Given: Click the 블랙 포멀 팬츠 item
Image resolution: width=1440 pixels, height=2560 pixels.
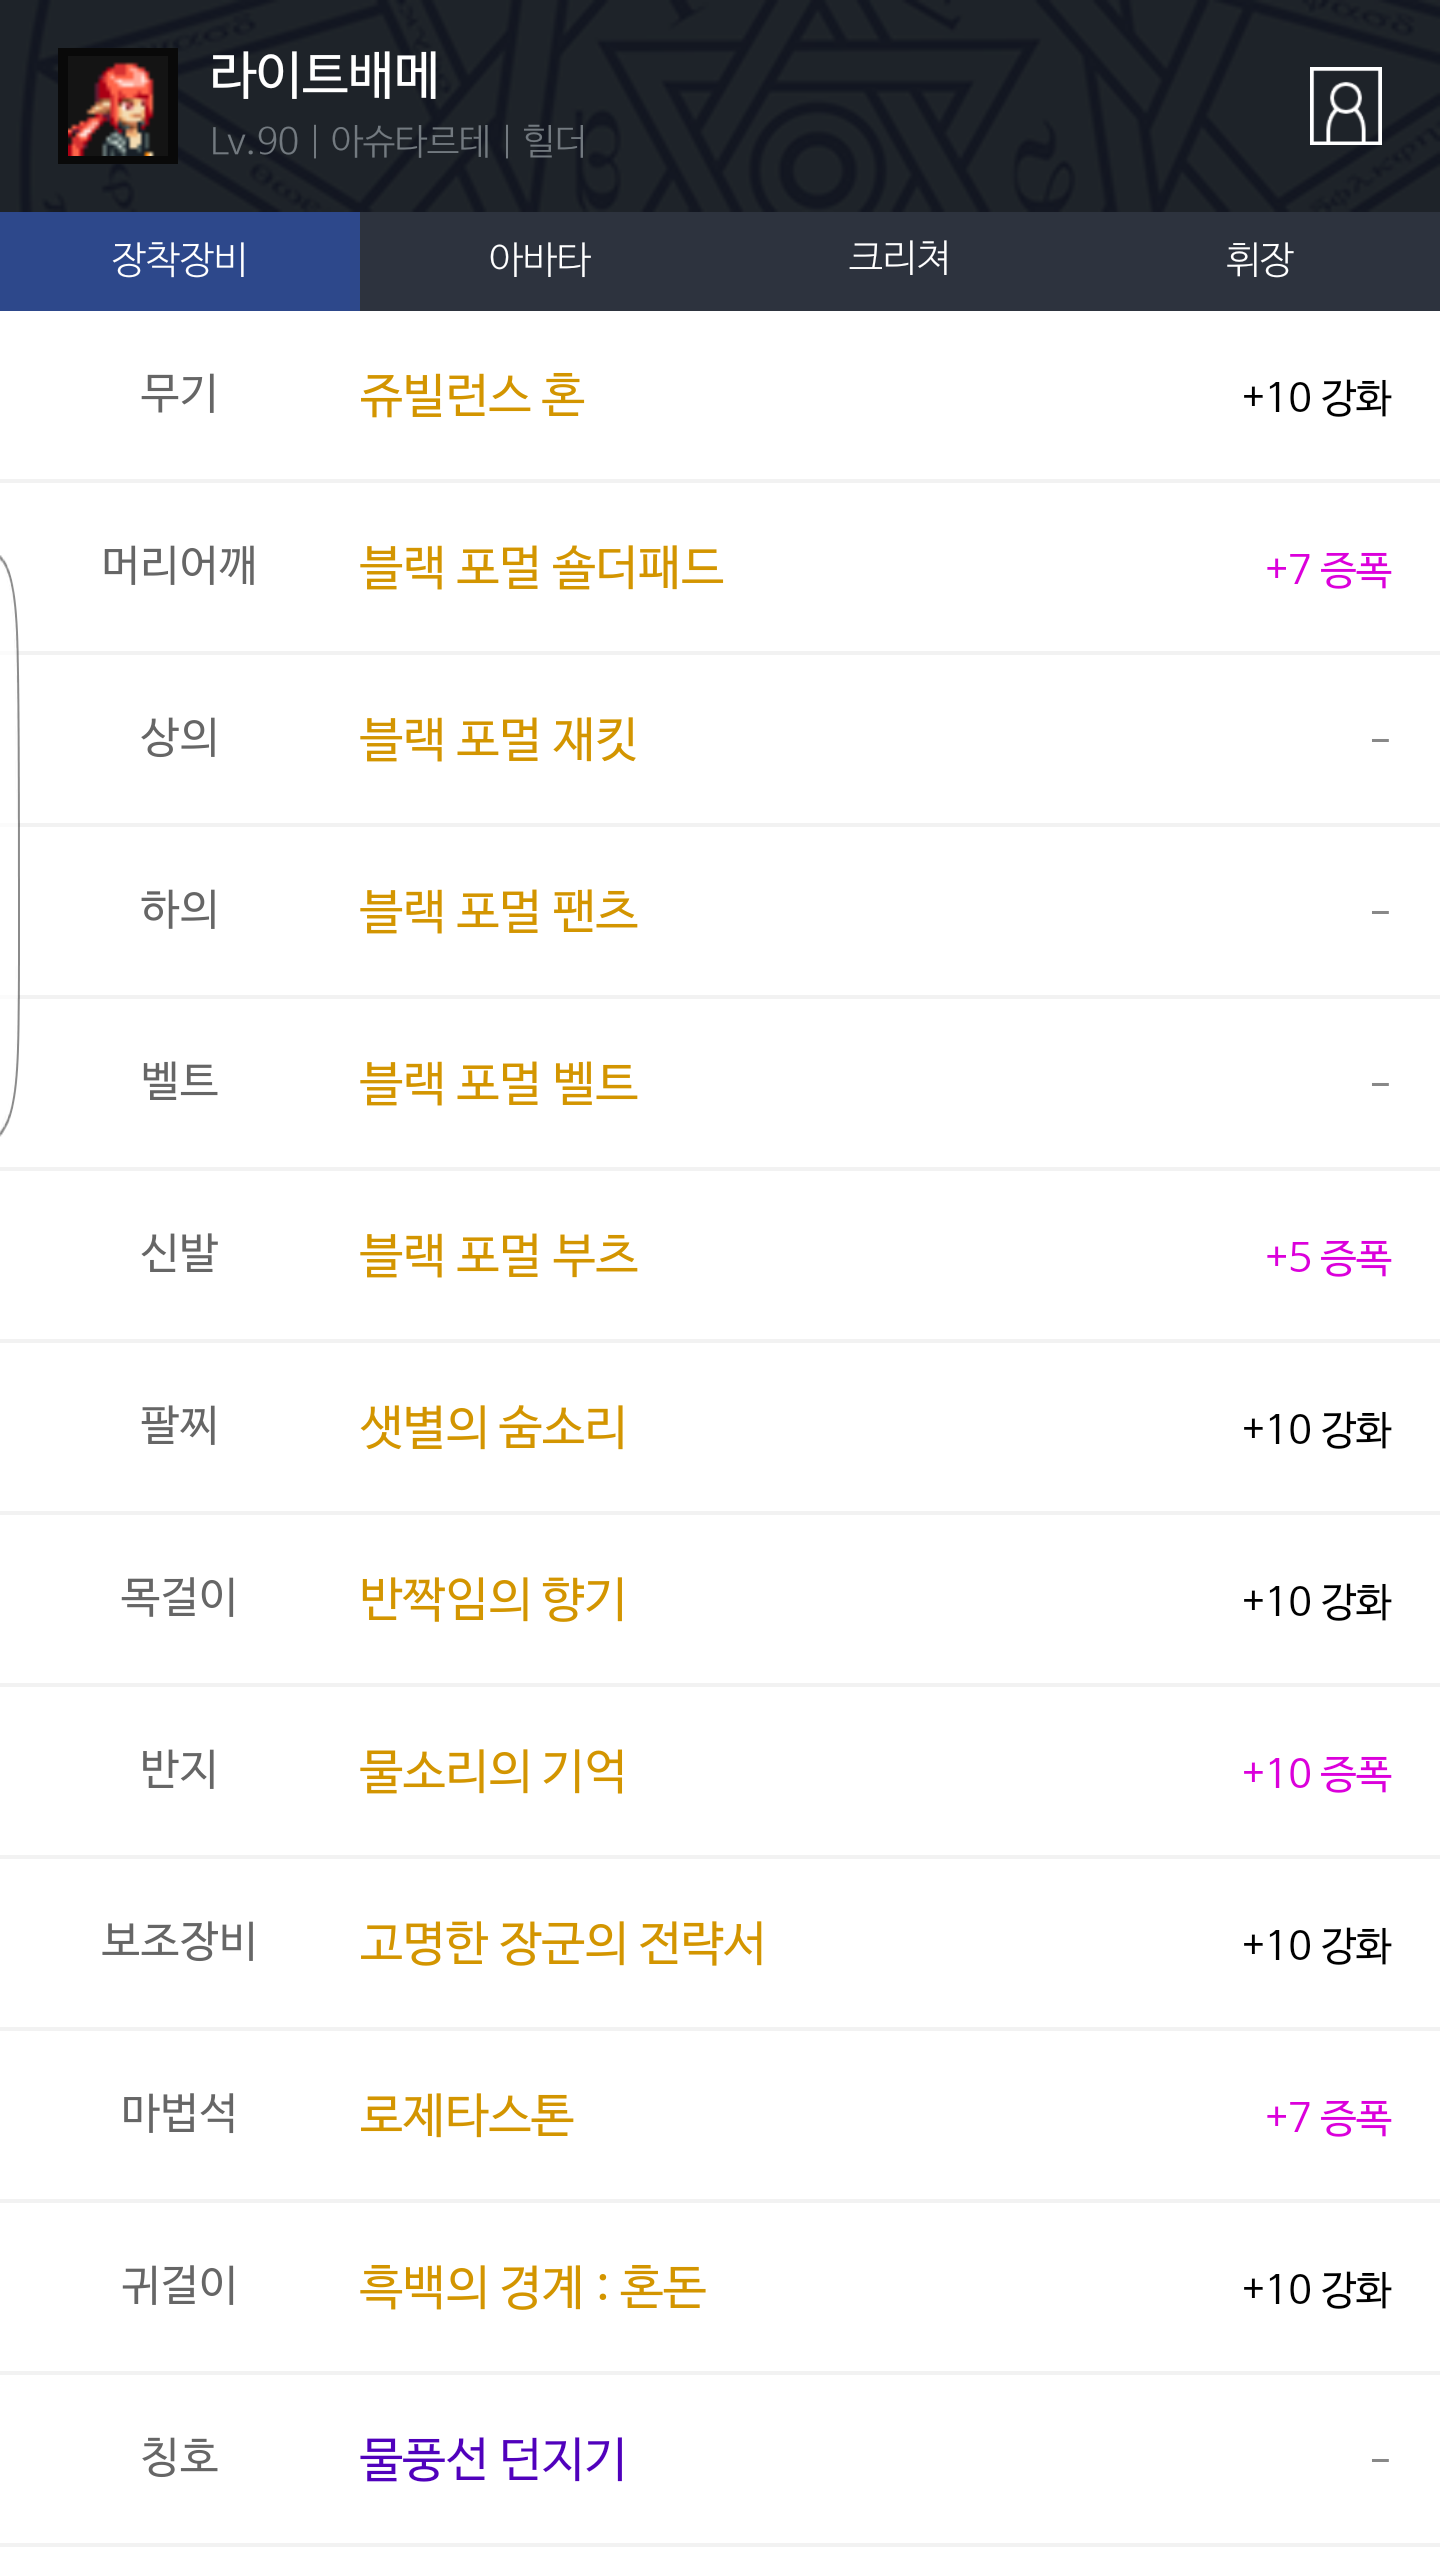Looking at the screenshot, I should tap(498, 912).
